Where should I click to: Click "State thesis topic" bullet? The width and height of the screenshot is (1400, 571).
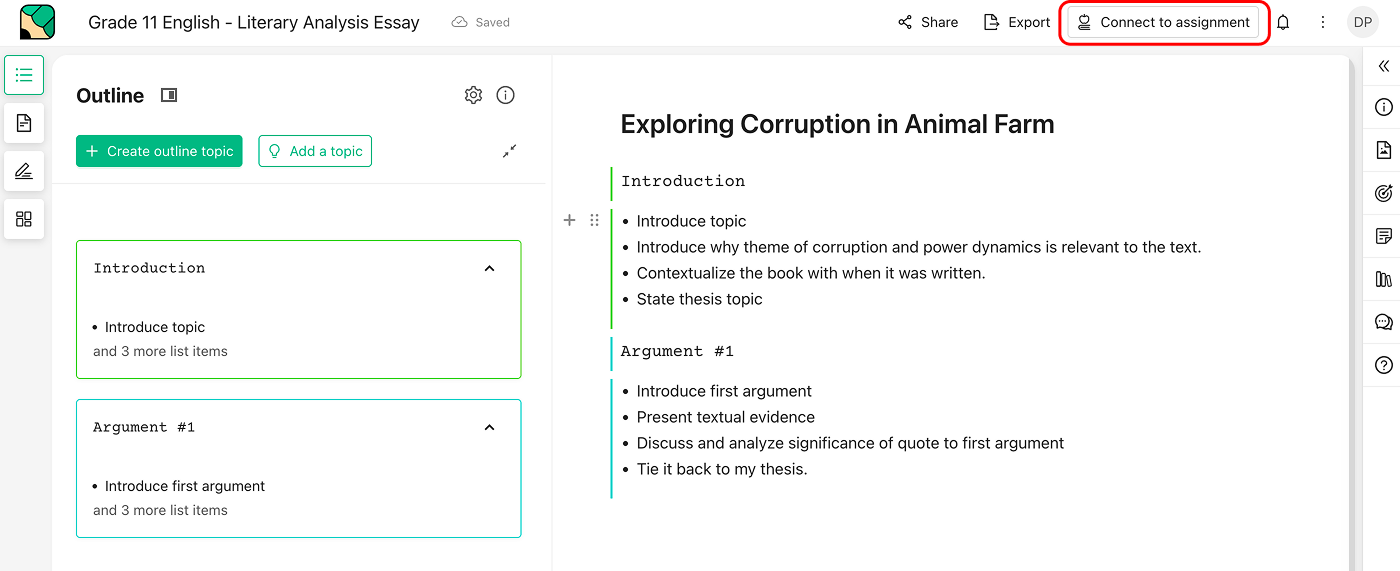coord(699,299)
